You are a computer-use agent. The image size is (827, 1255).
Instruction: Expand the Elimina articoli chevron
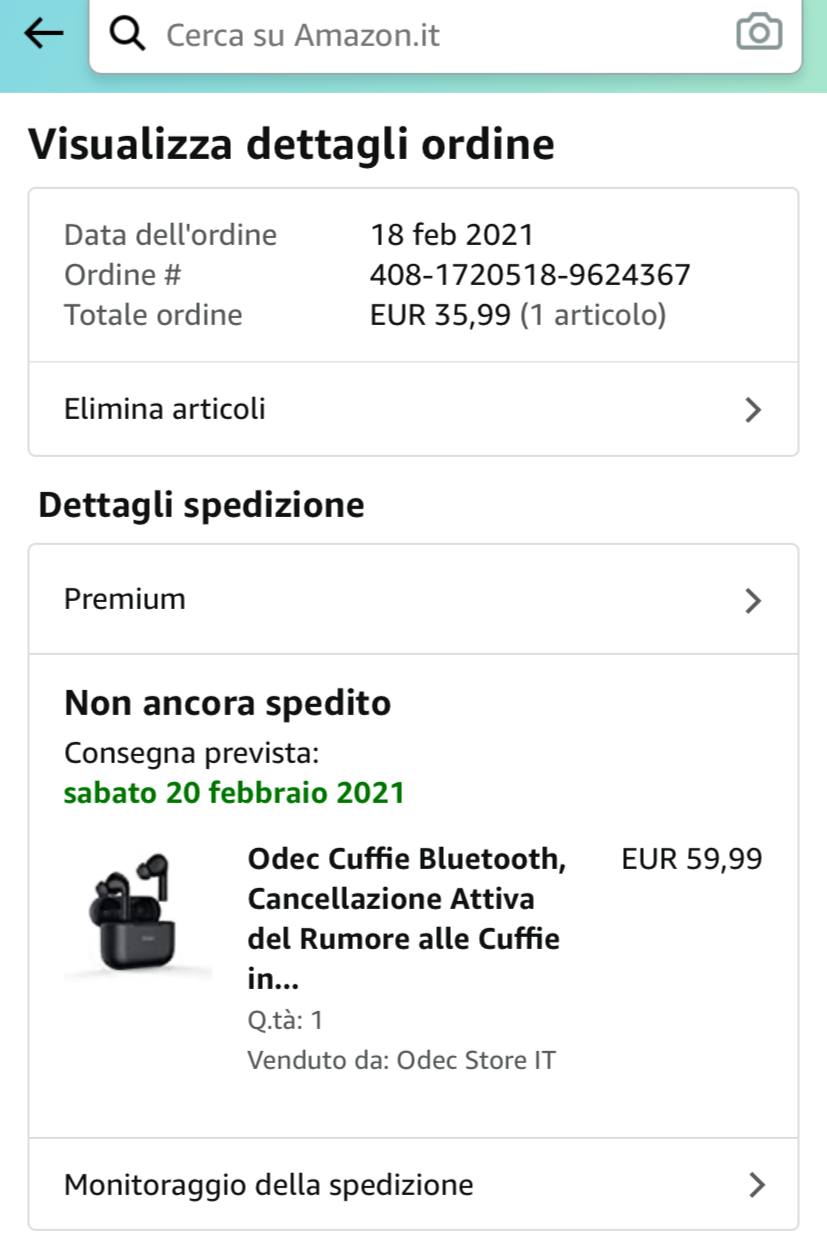coord(754,410)
